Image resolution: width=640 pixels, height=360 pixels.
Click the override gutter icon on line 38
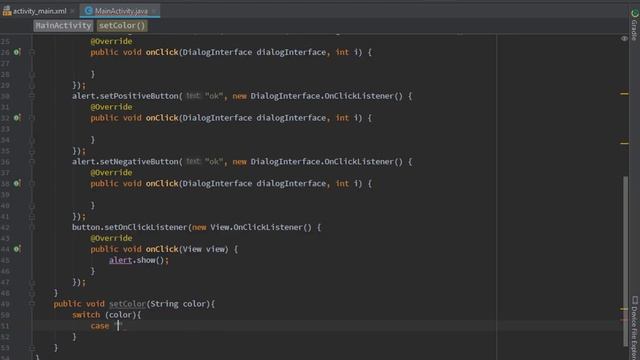[x=17, y=184]
